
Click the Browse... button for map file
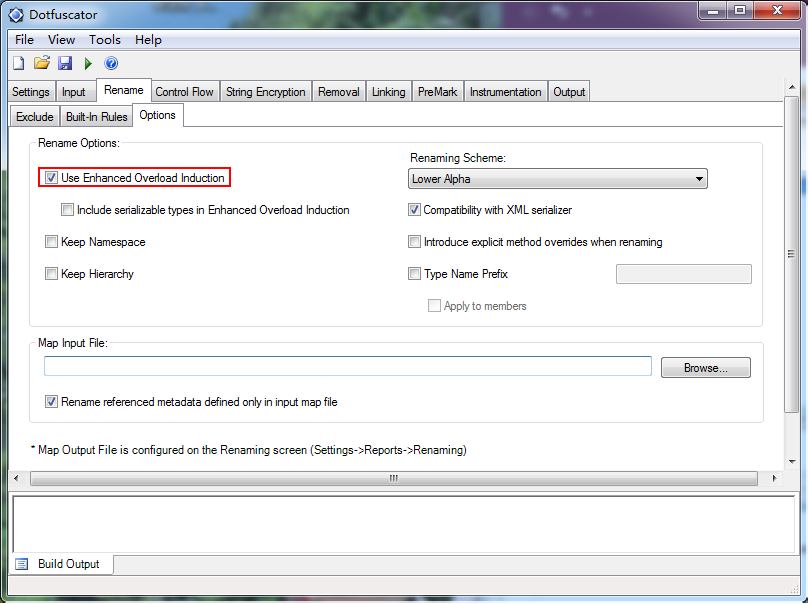coord(705,367)
